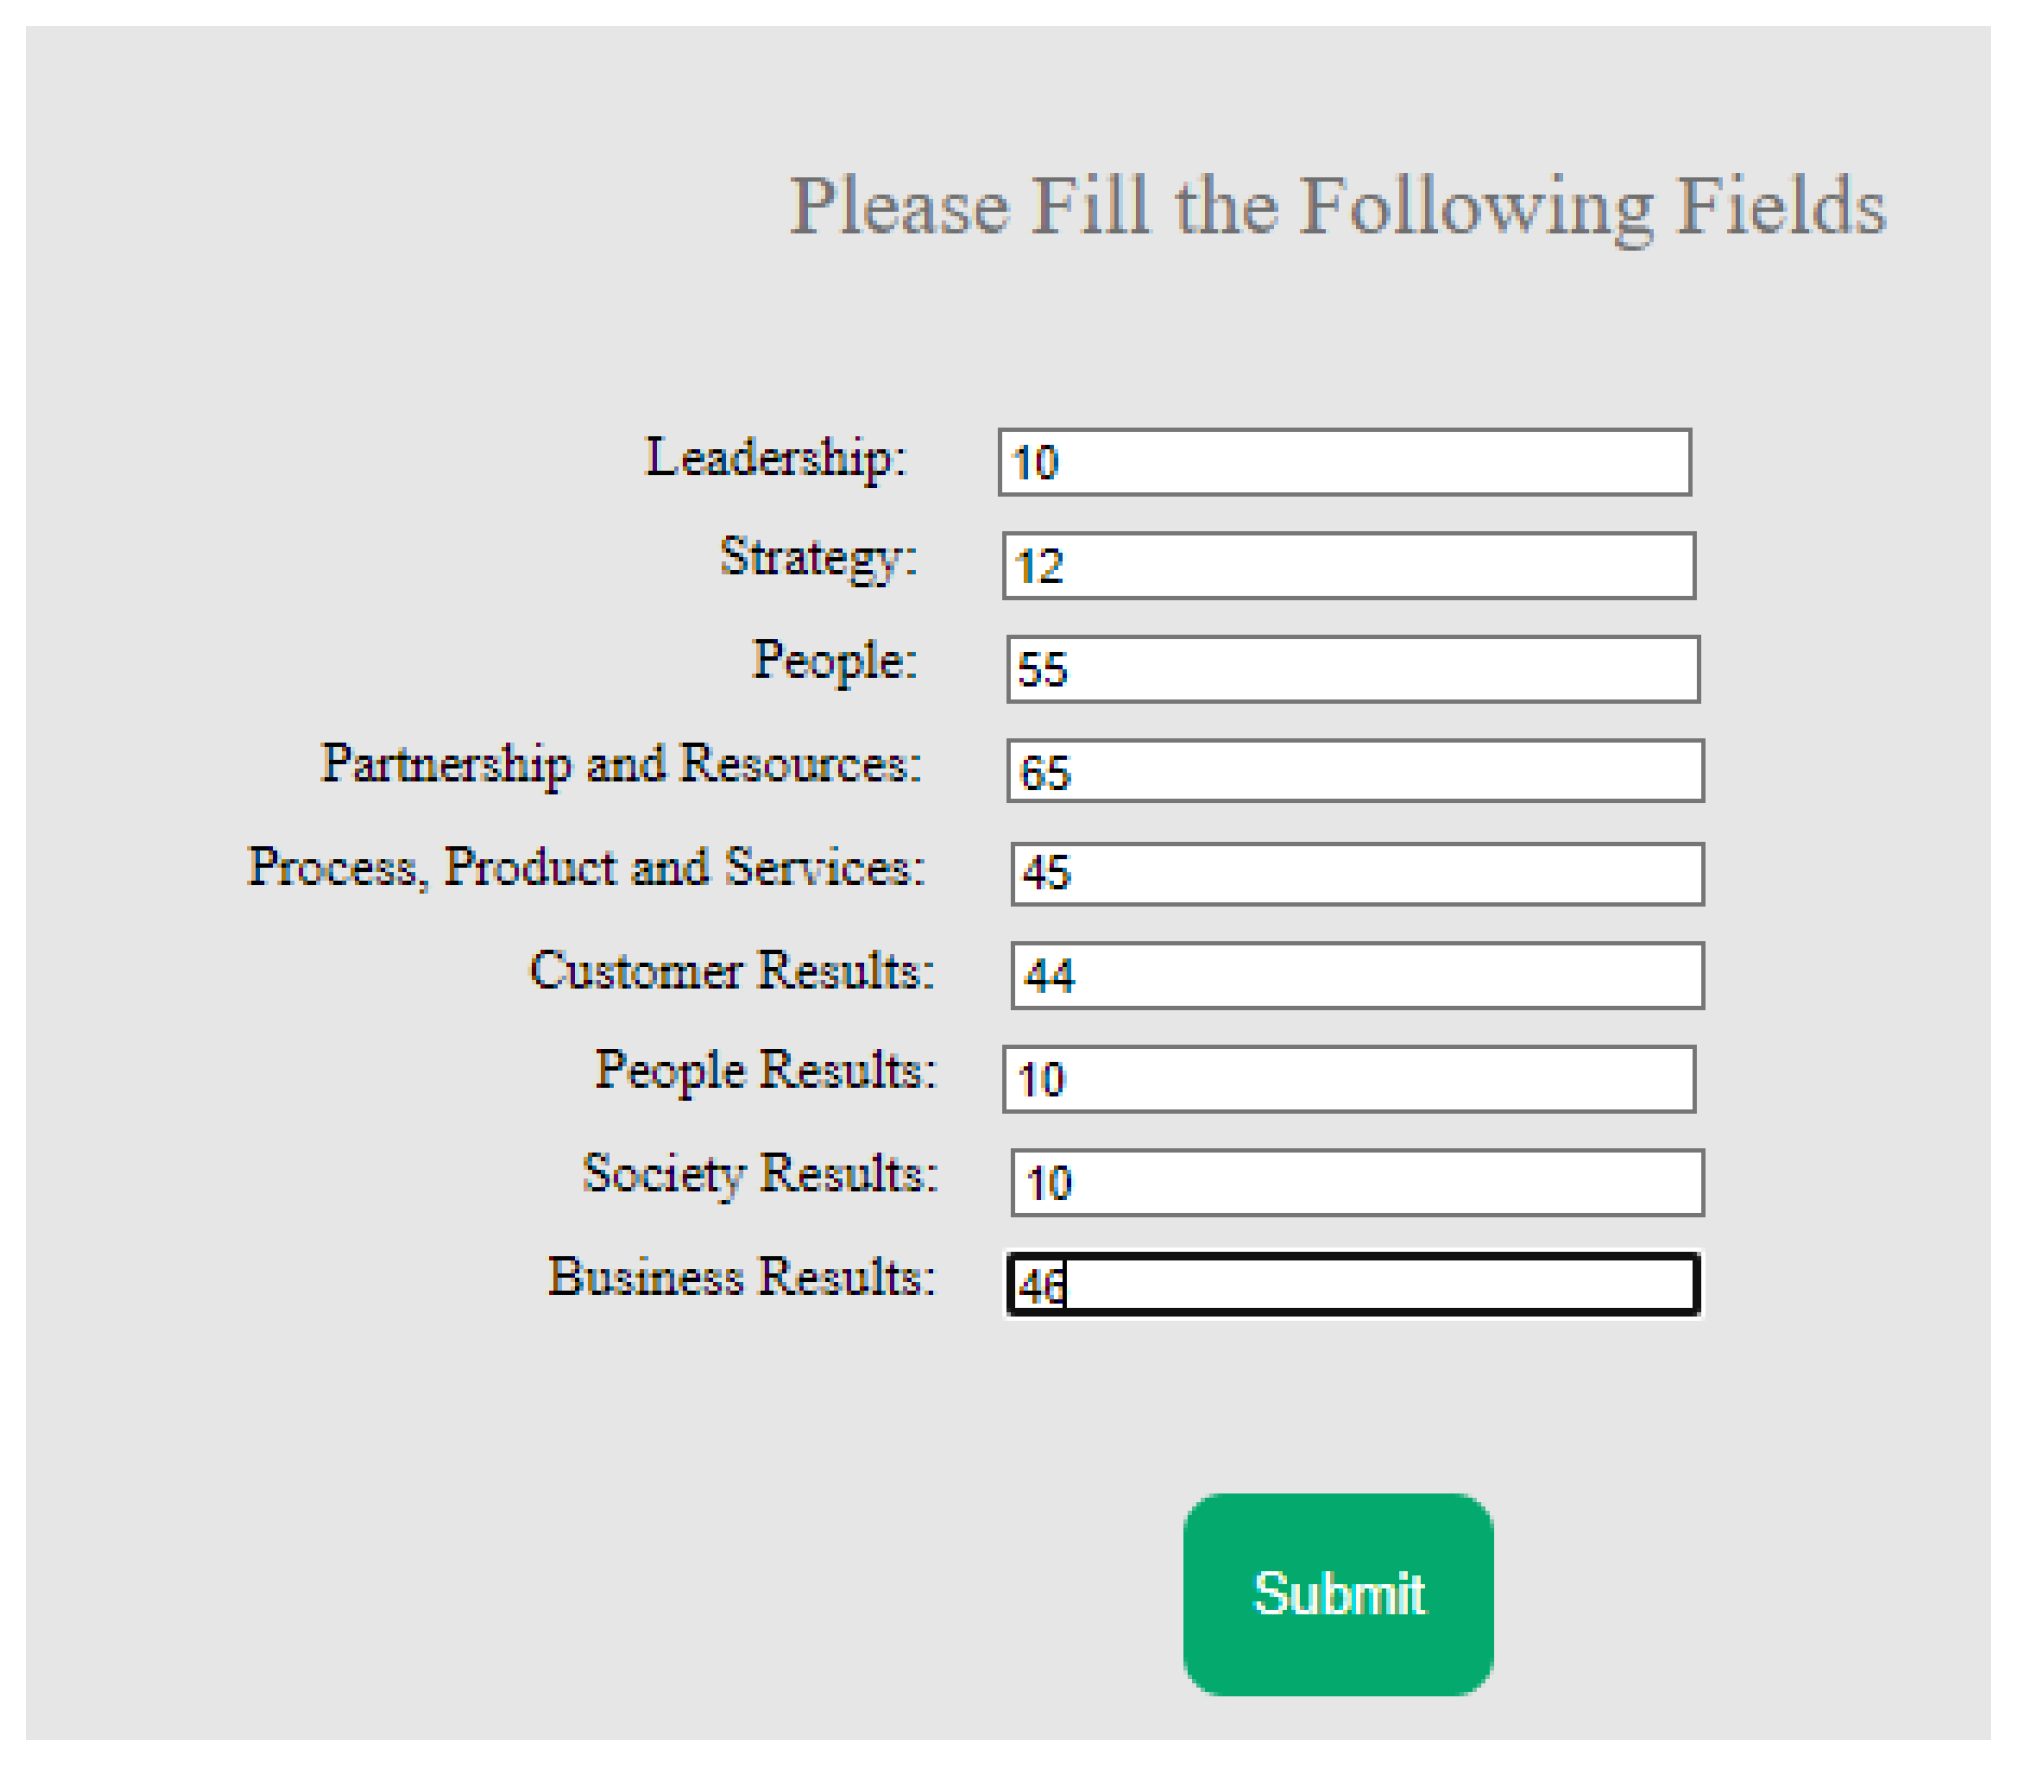This screenshot has width=2019, height=1770.
Task: Click the "Strategy:" label text
Action: [817, 557]
